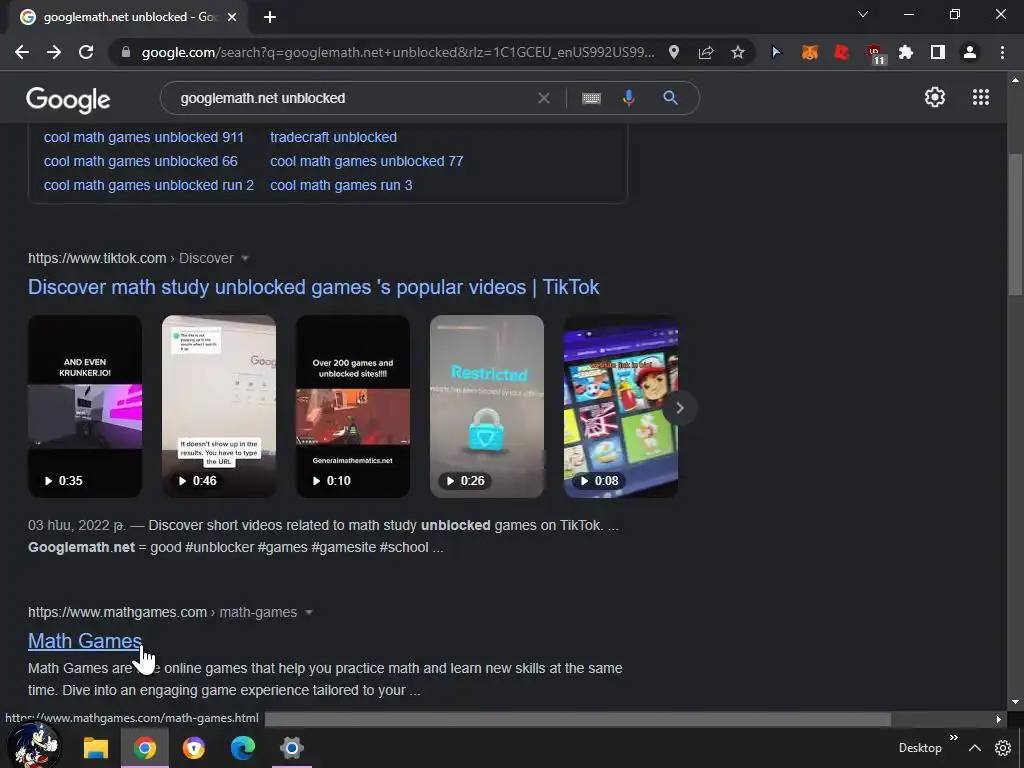Screen dimensions: 1024x768
Task: Open the on-screen keyboard input tool
Action: (591, 98)
